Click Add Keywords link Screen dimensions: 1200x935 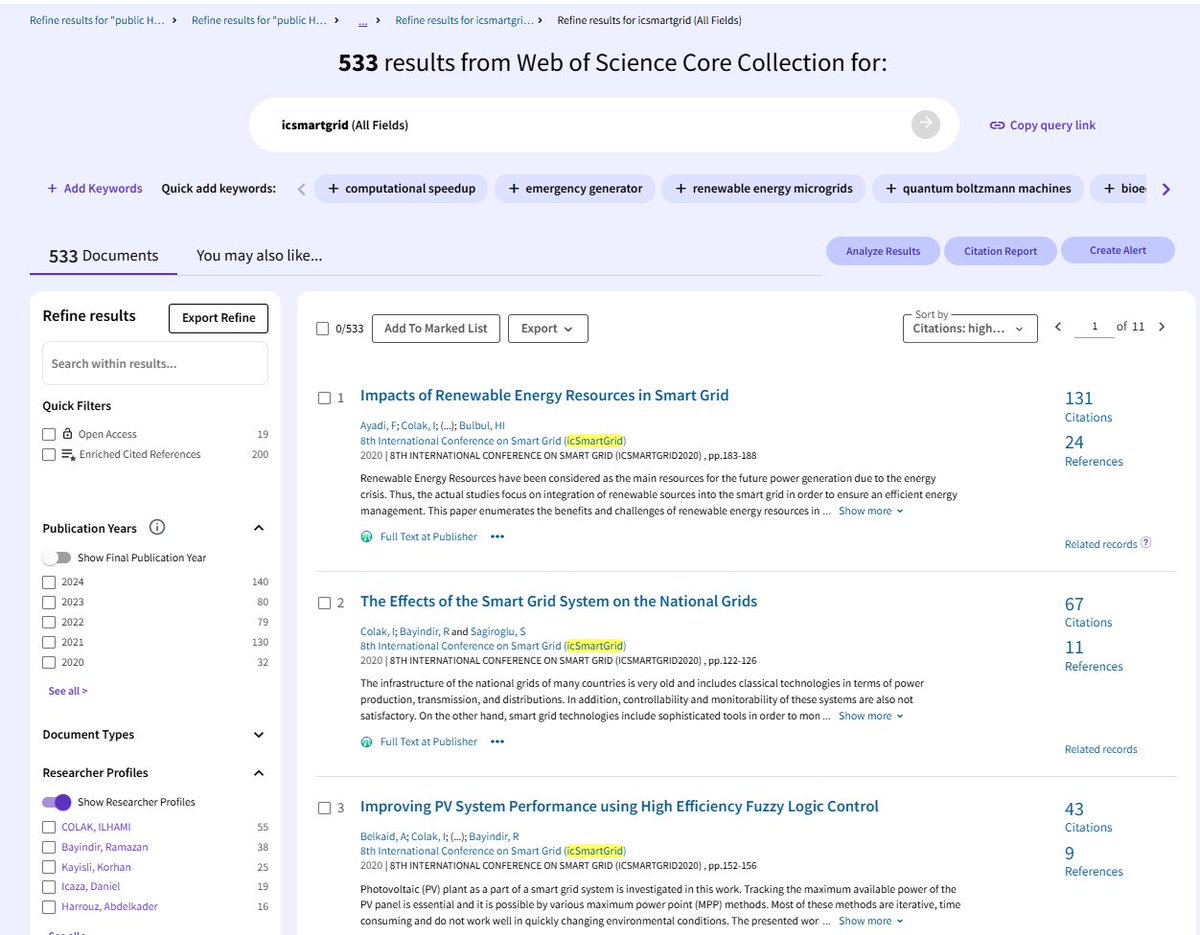(x=95, y=188)
